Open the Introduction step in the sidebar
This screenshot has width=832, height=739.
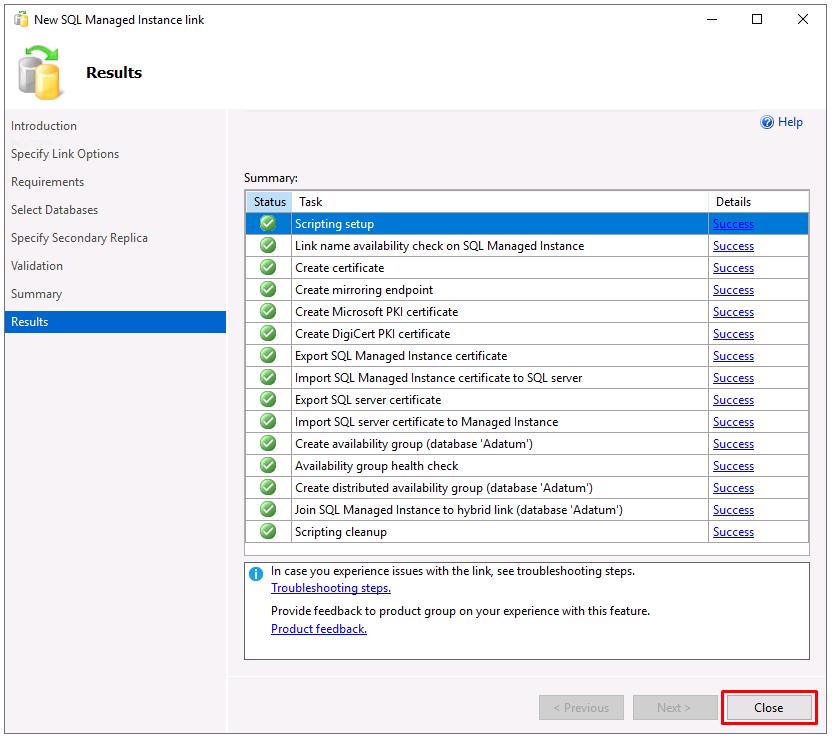[44, 126]
